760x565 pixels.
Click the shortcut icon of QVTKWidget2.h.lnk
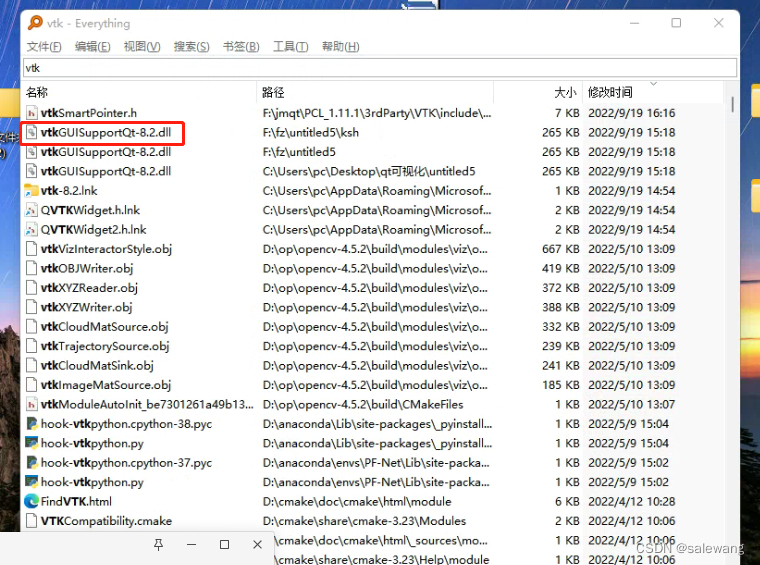(32, 229)
